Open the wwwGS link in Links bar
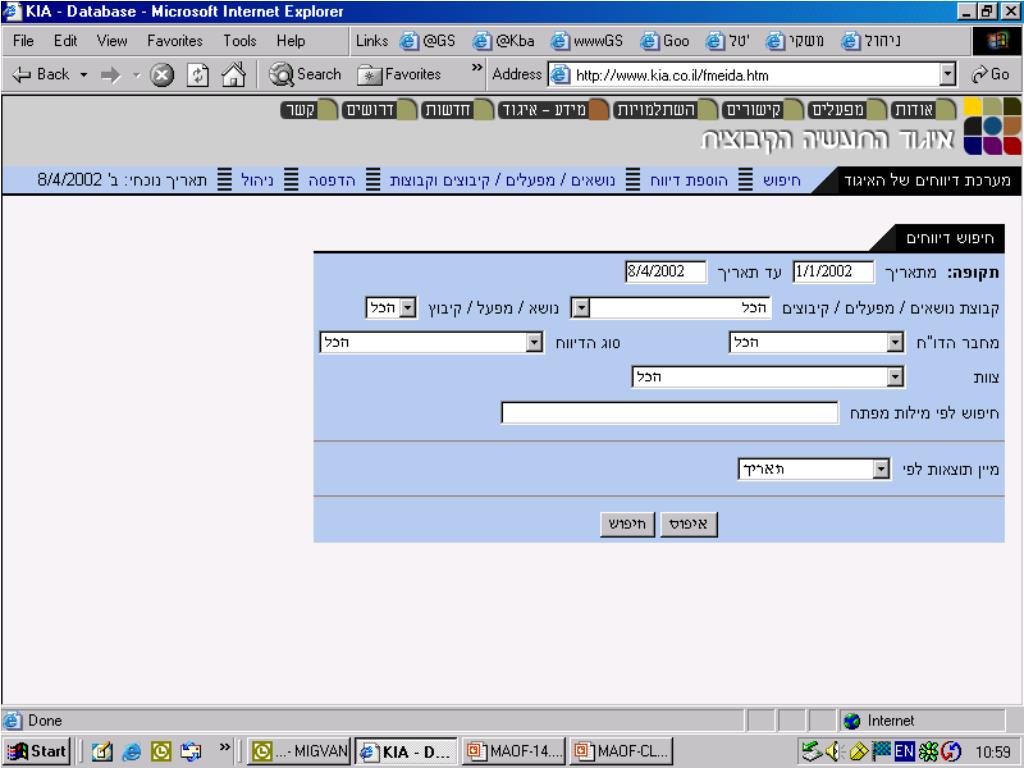1024x768 pixels. pos(586,40)
